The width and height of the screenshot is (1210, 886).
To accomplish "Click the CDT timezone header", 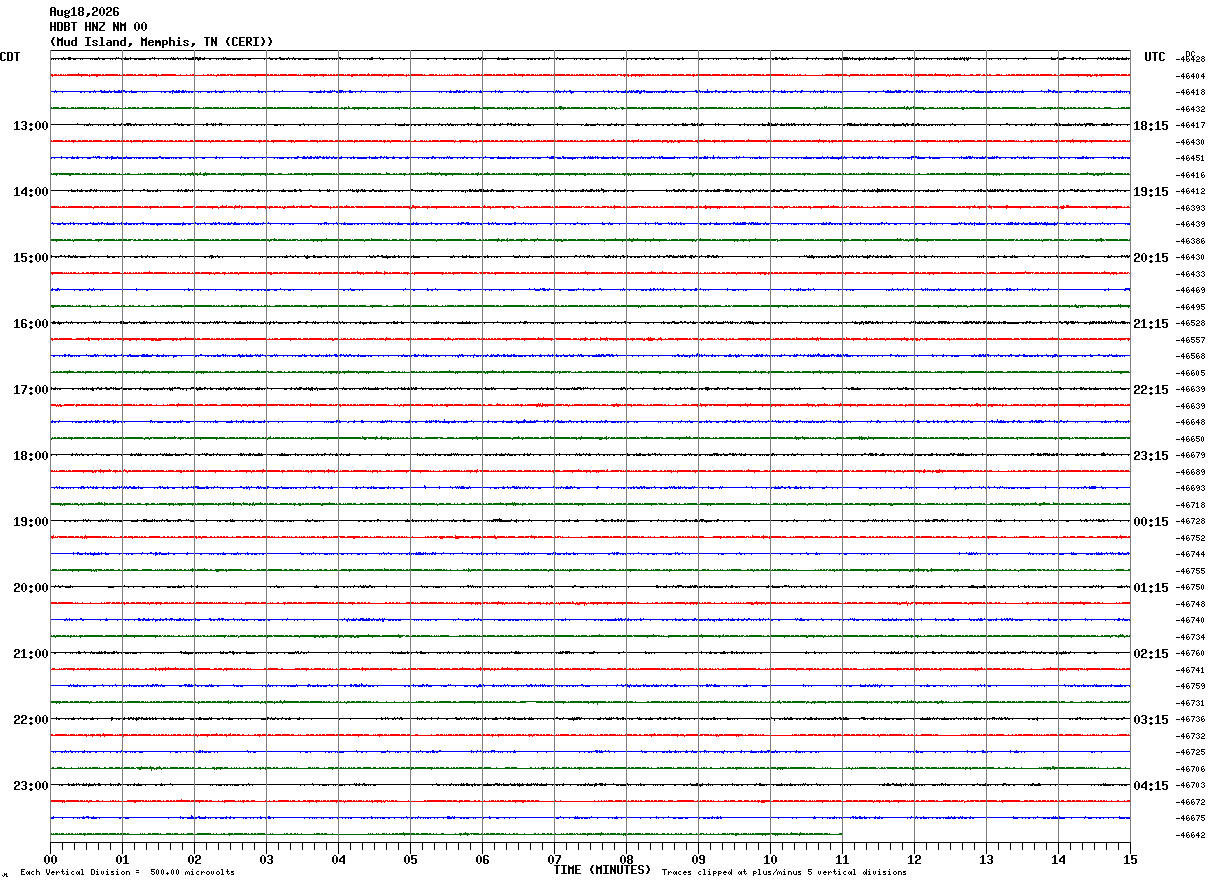I will 10,57.
